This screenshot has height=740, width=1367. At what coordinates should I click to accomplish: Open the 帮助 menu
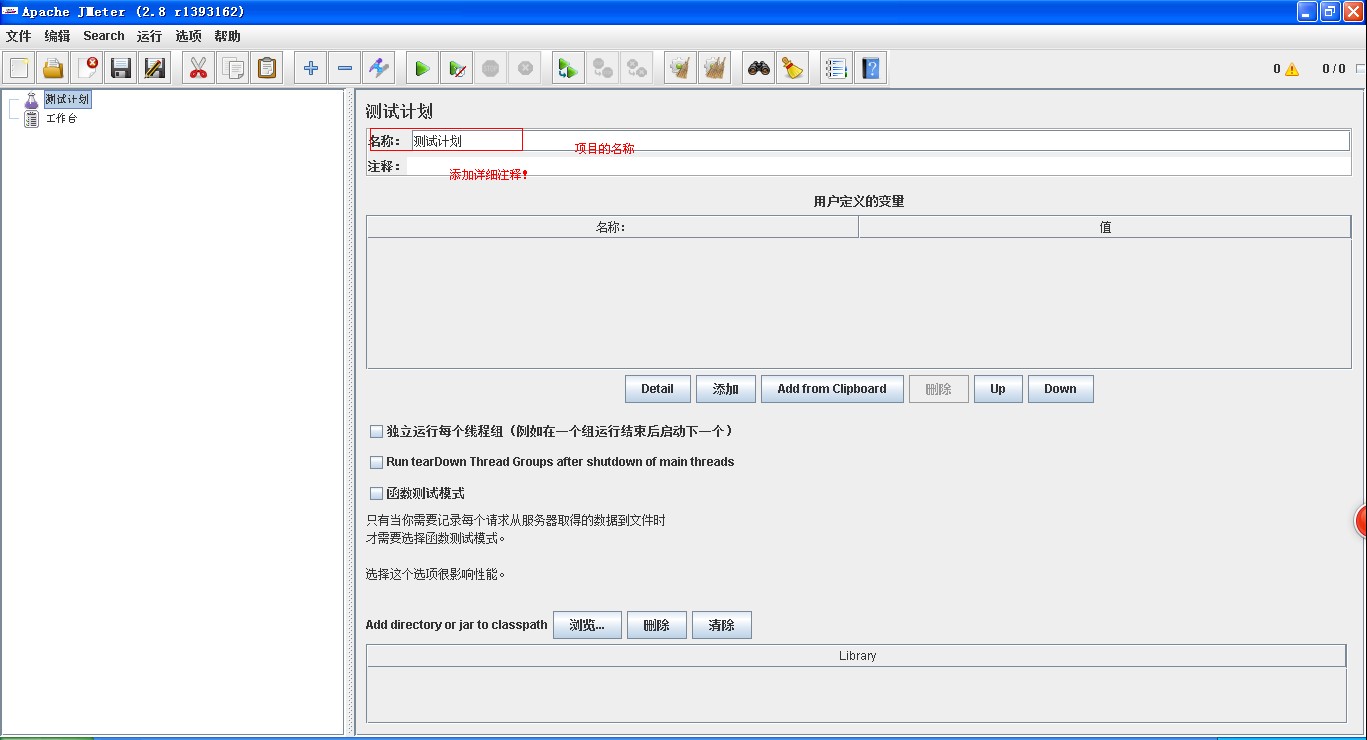click(x=227, y=36)
